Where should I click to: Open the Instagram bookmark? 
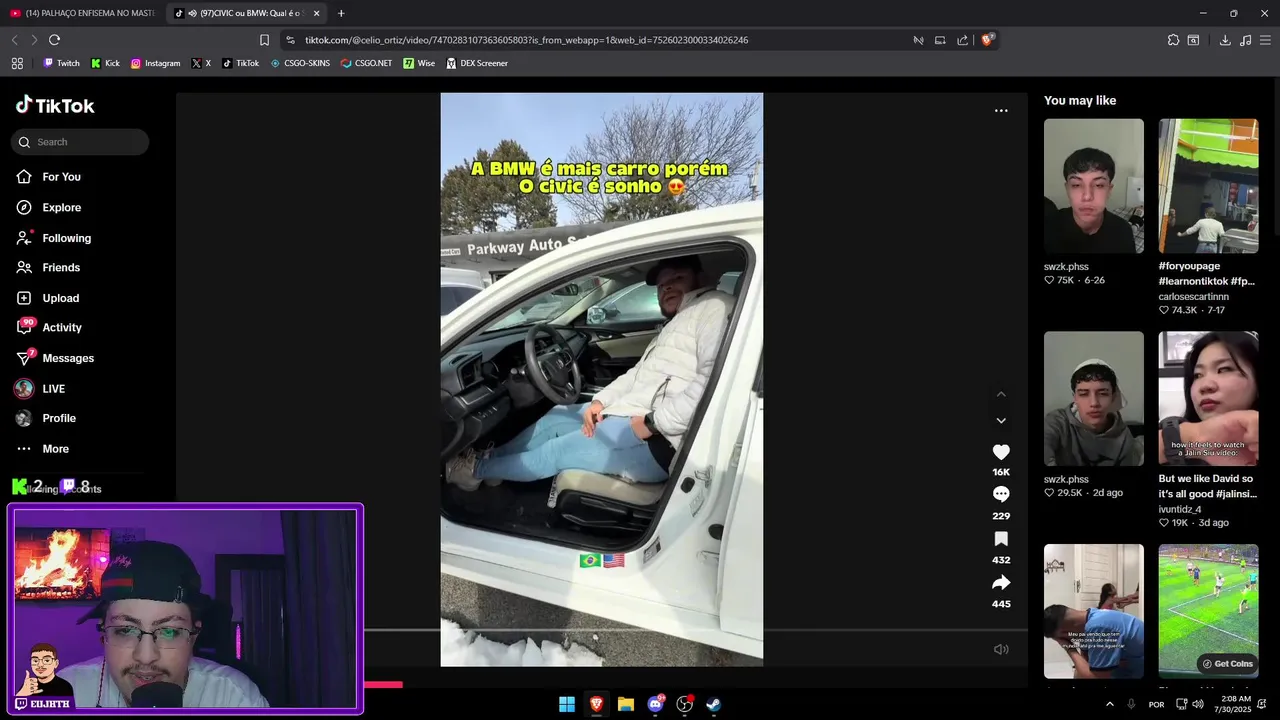click(155, 63)
